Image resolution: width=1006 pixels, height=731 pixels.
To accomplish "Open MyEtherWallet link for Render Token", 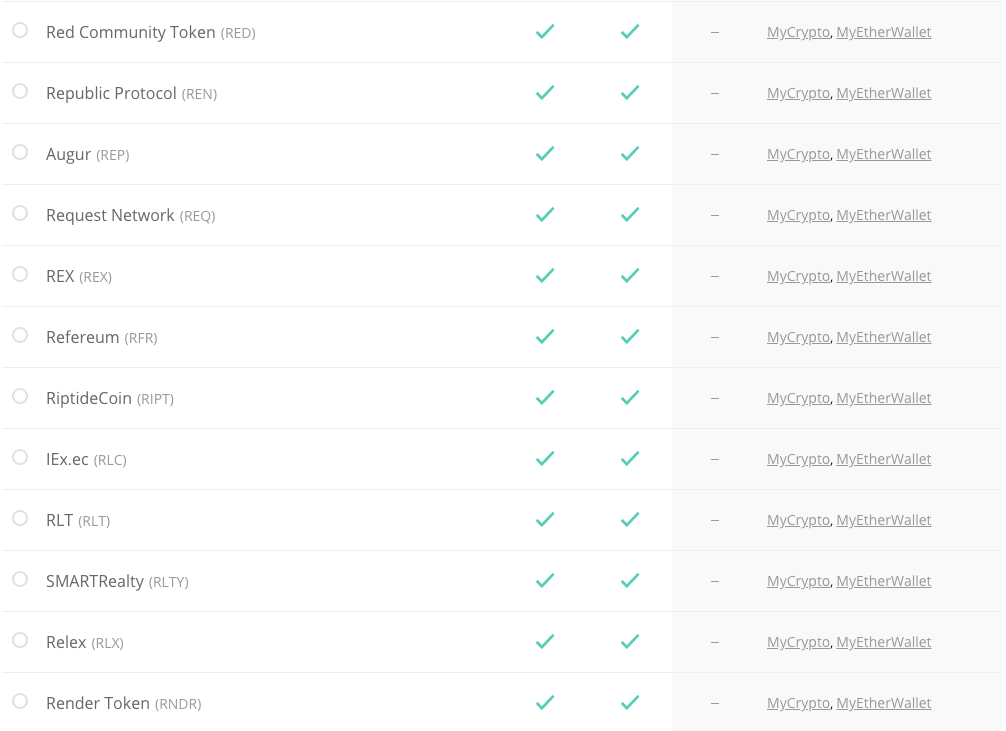I will point(884,703).
